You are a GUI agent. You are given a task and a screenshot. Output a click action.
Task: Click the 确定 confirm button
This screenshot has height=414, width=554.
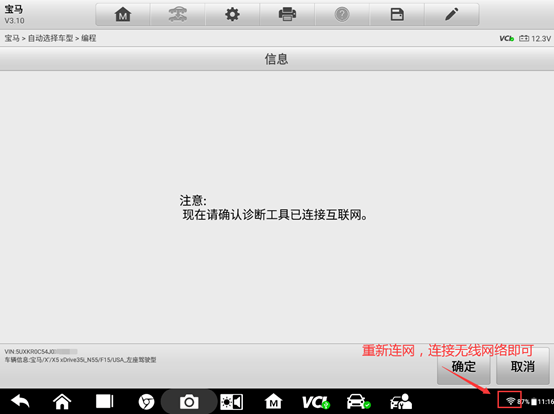click(x=464, y=367)
